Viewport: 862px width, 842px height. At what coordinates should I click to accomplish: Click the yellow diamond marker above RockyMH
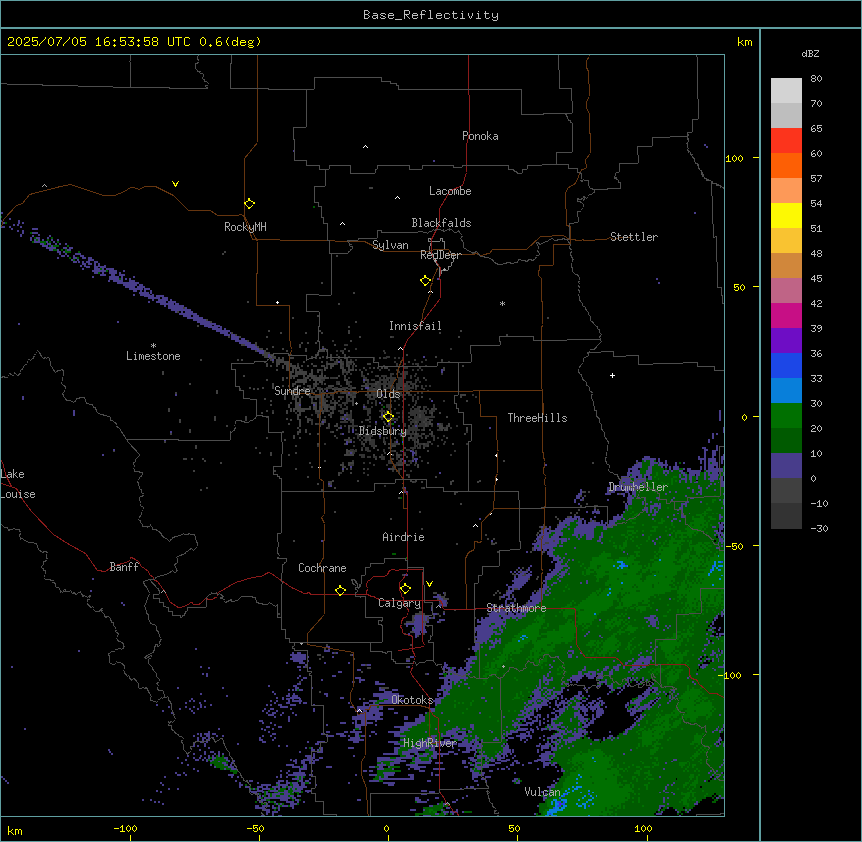click(249, 204)
